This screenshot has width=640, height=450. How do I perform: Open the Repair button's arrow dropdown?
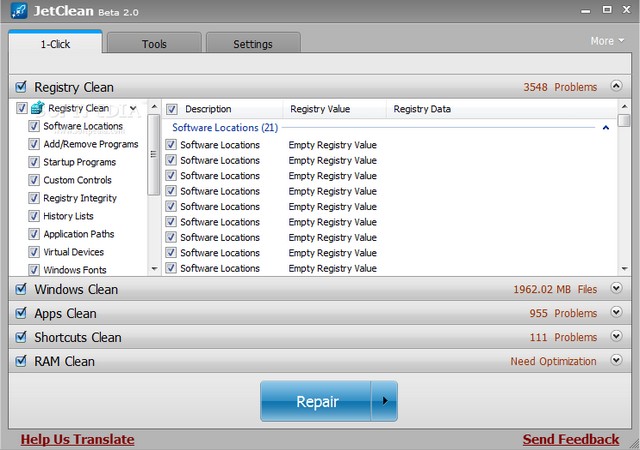(x=385, y=402)
